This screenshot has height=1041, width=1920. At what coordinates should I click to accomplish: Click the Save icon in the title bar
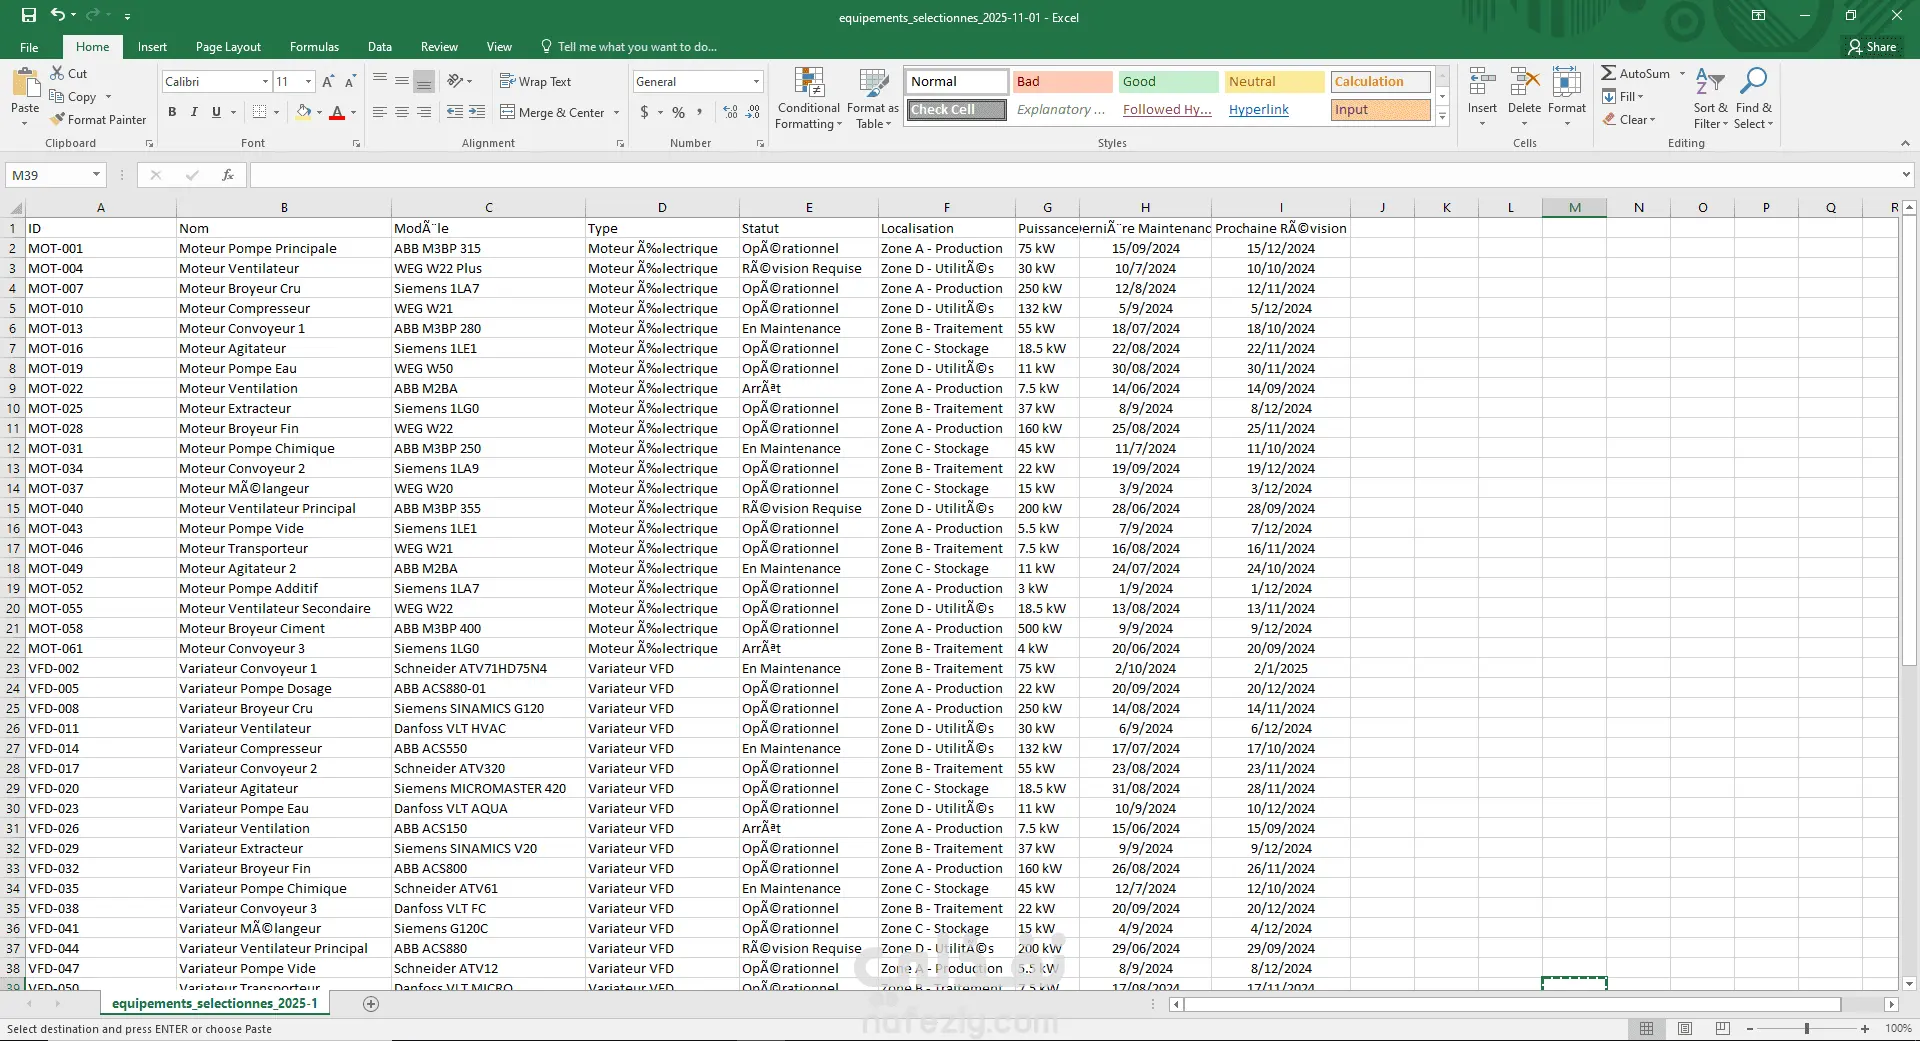pos(29,16)
